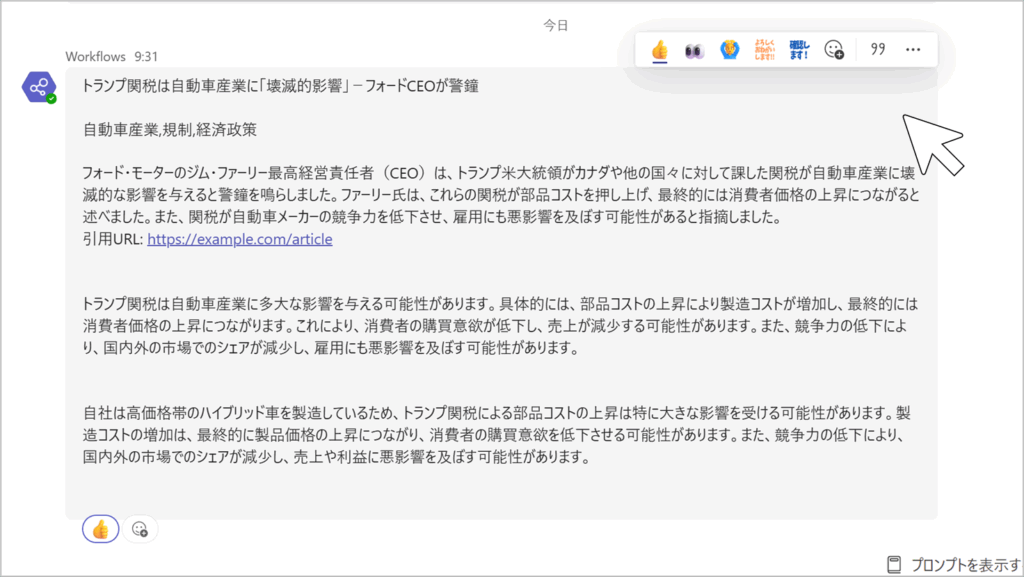Add a reaction using smiley below the message
This screenshot has height=577, width=1024.
(x=140, y=529)
